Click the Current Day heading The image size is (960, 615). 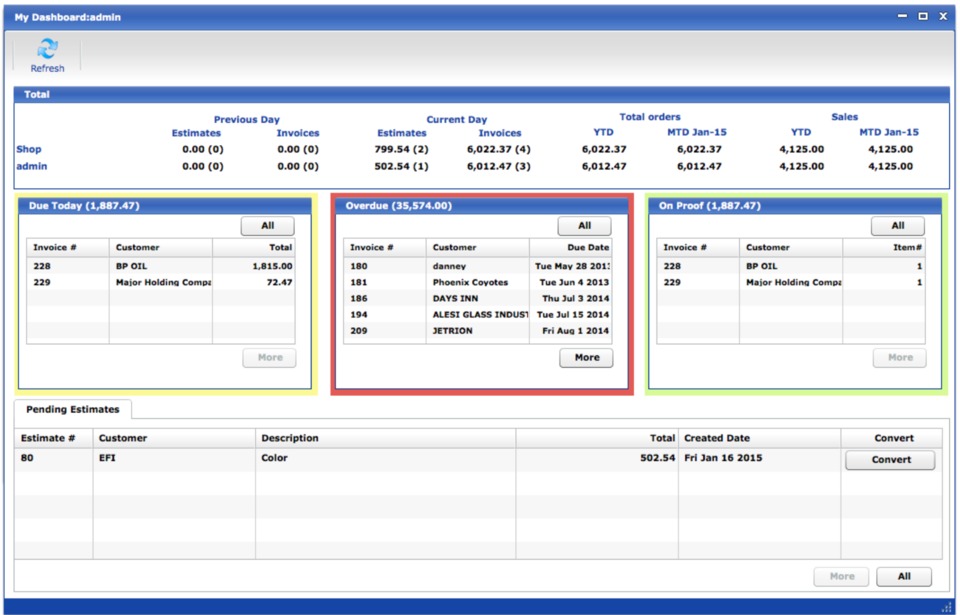pyautogui.click(x=457, y=119)
